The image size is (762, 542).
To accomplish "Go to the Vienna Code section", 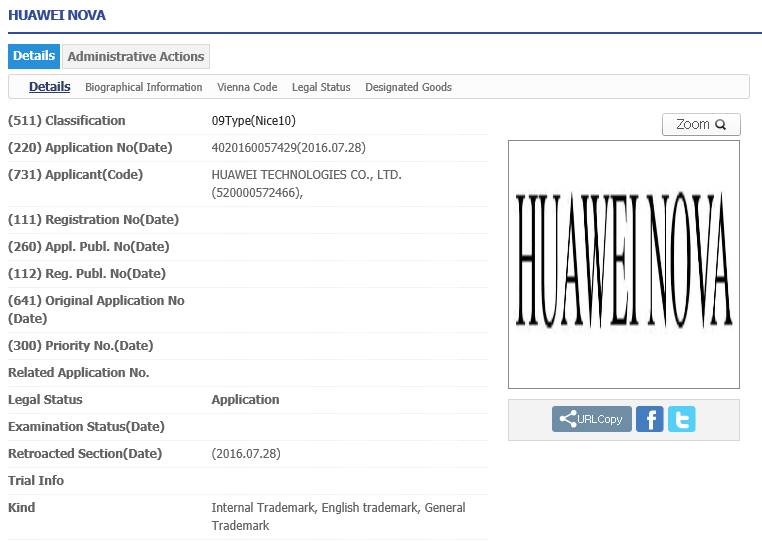I will (247, 87).
